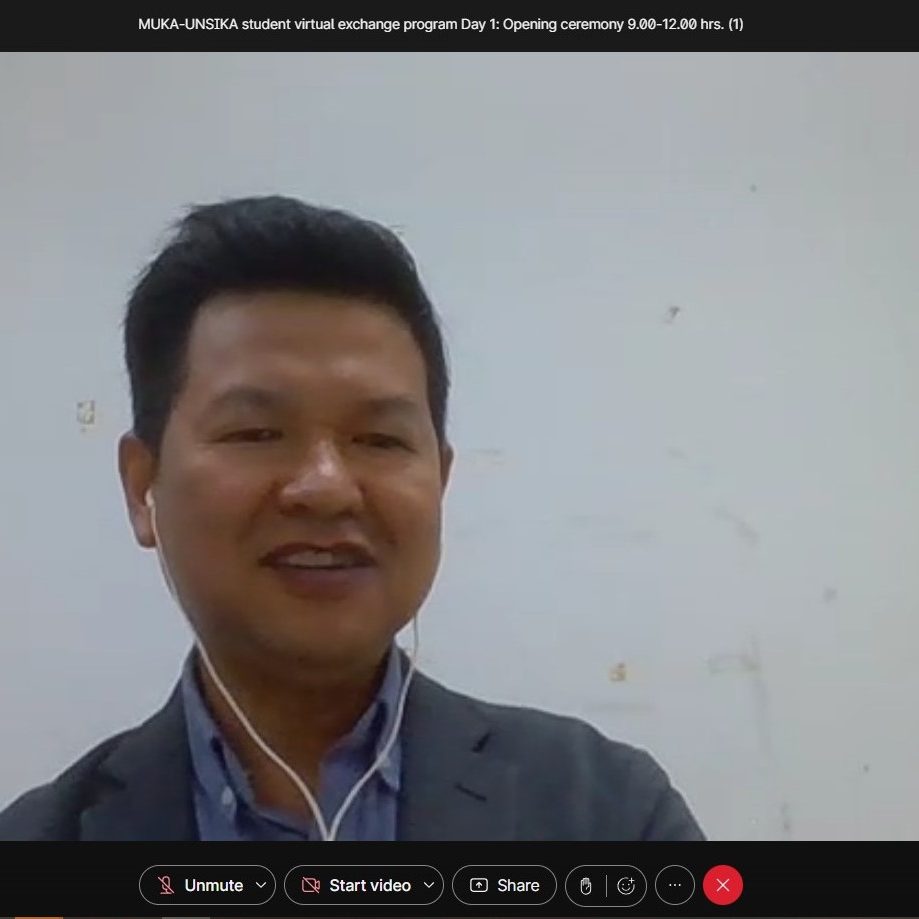Click the crossed-out microphone icon
The image size is (919, 919).
pyautogui.click(x=166, y=885)
